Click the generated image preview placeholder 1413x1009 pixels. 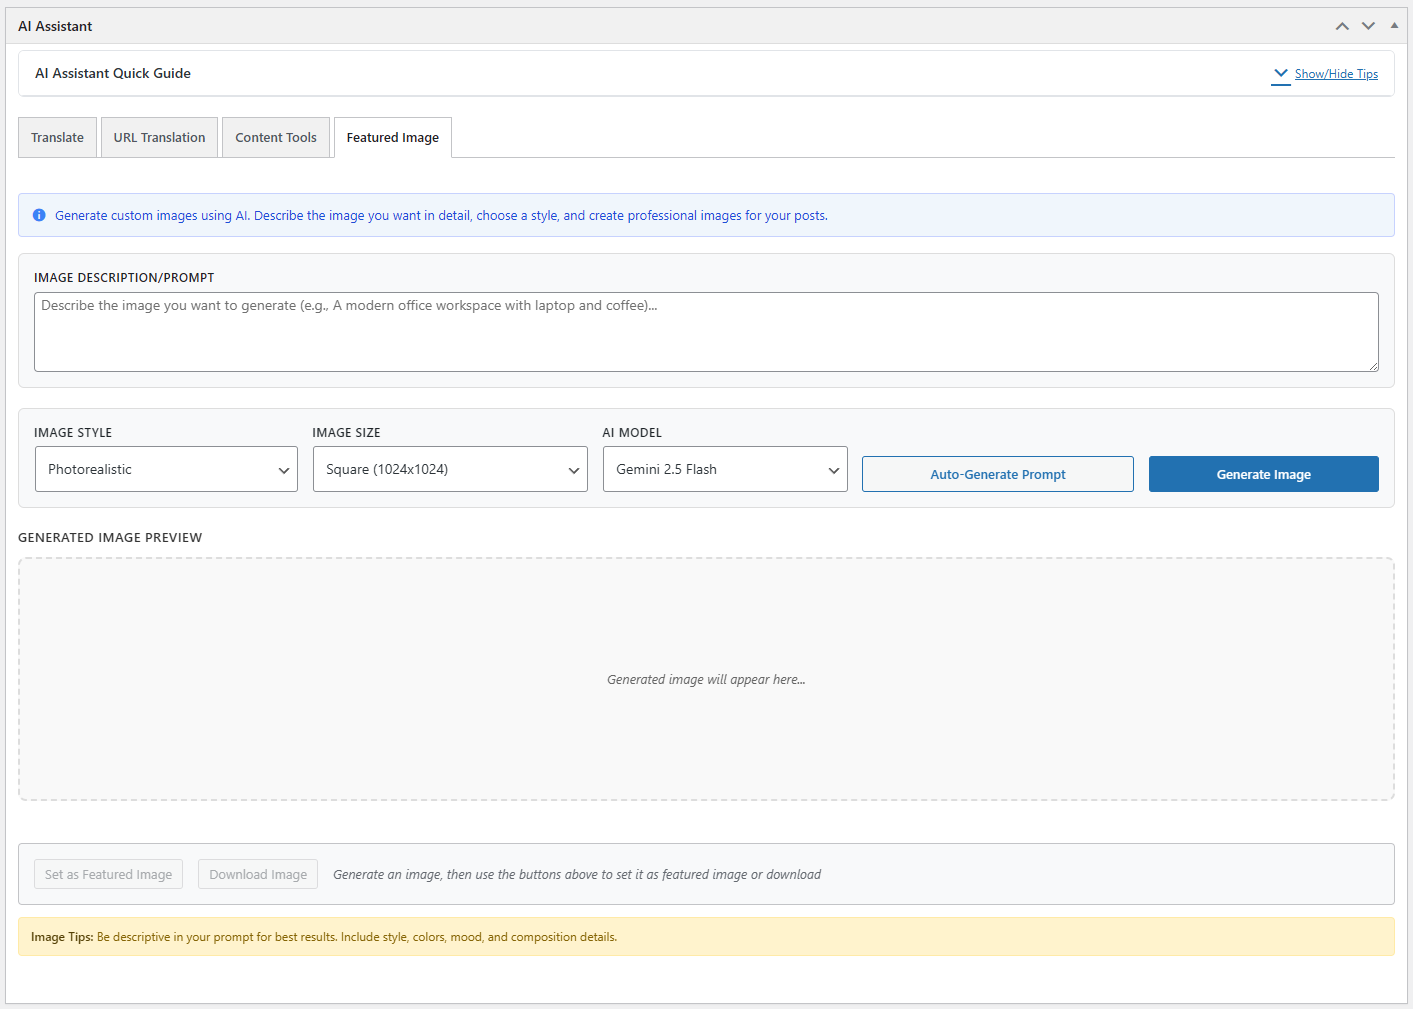click(706, 679)
